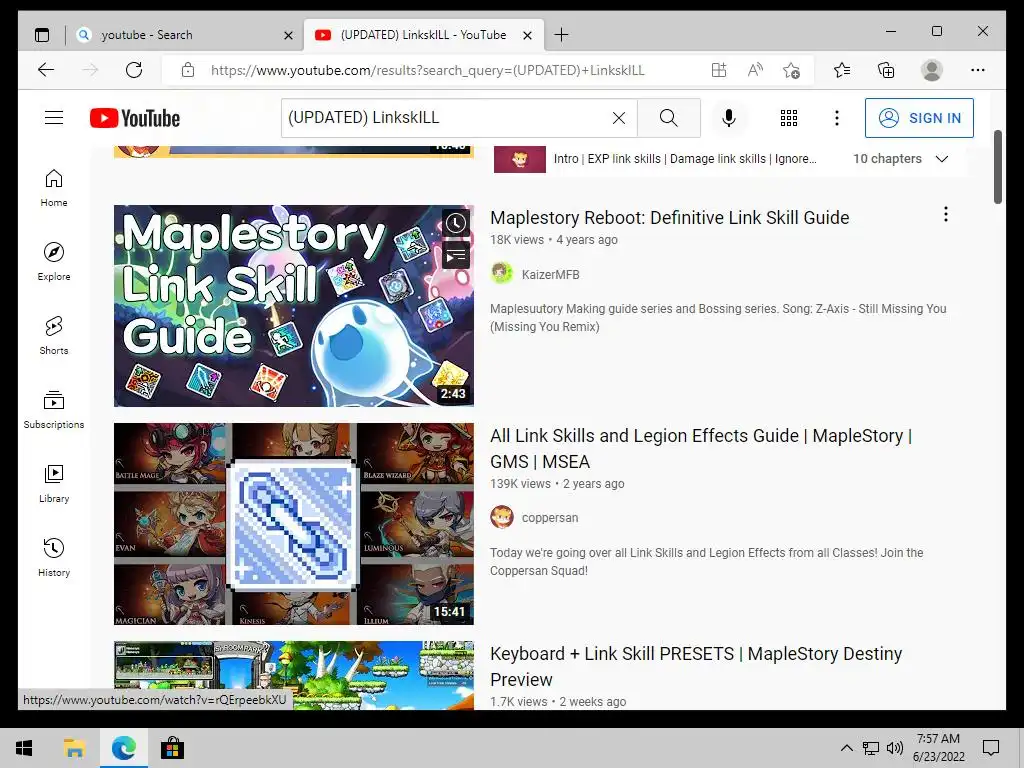Viewport: 1024px width, 768px height.
Task: Open the apps available icon in address bar
Action: tap(718, 70)
